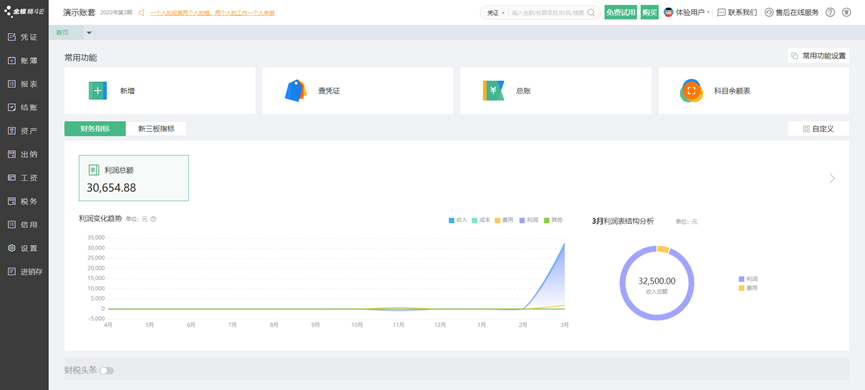Toggle the 其他 legend swatch
865x390 pixels.
(547, 220)
